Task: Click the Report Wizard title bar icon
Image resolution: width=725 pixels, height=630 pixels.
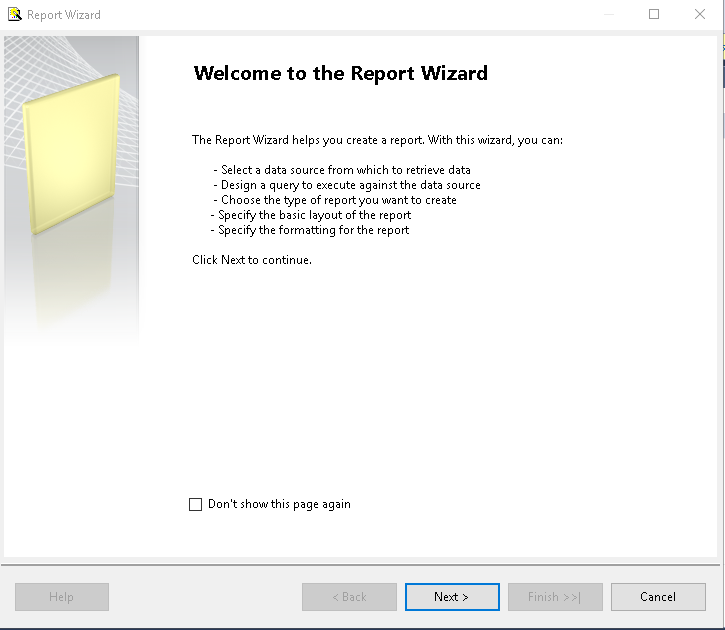Action: click(x=14, y=15)
